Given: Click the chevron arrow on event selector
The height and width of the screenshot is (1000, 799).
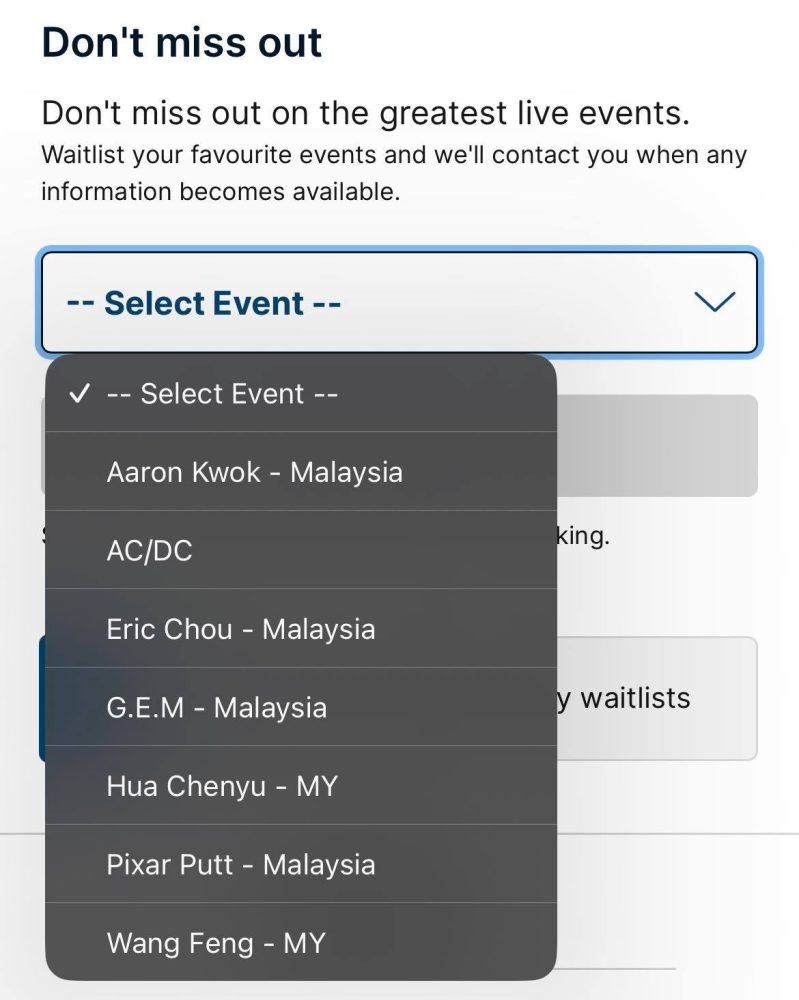Looking at the screenshot, I should pos(714,302).
